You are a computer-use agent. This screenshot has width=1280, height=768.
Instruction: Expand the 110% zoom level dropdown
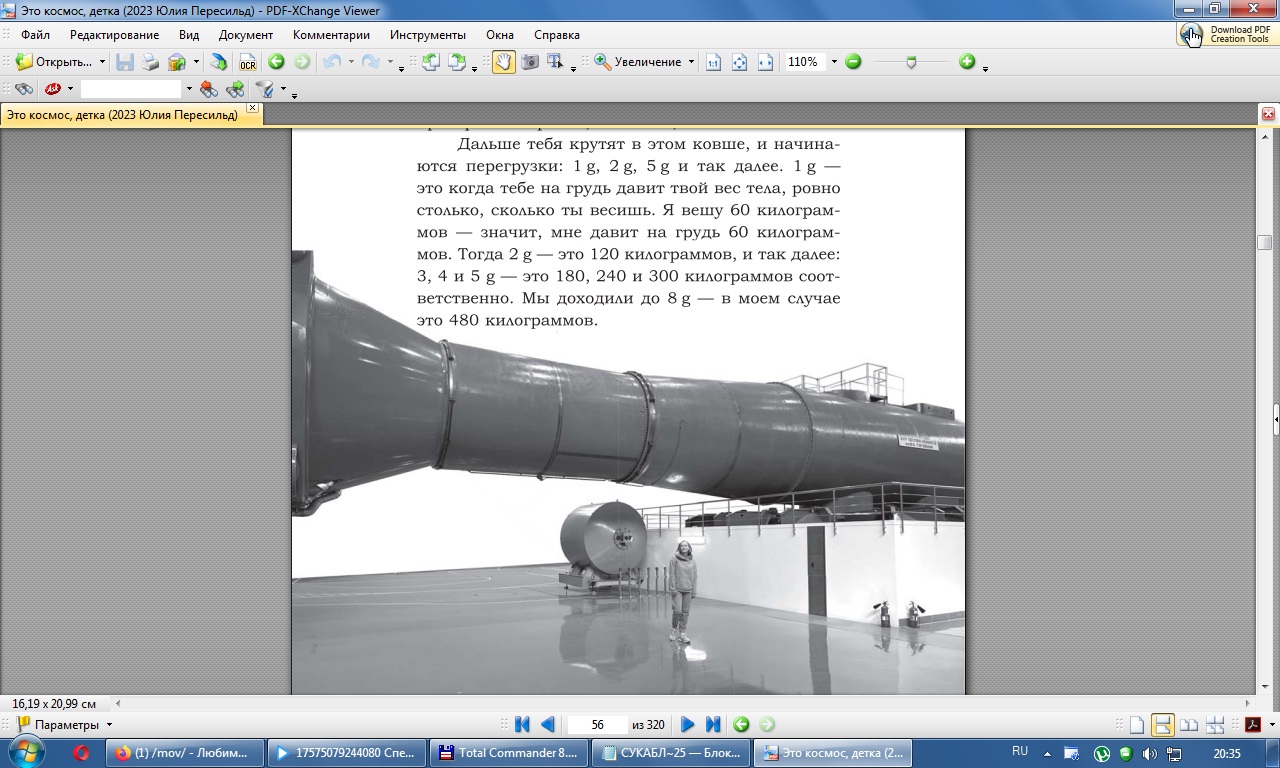coord(834,62)
